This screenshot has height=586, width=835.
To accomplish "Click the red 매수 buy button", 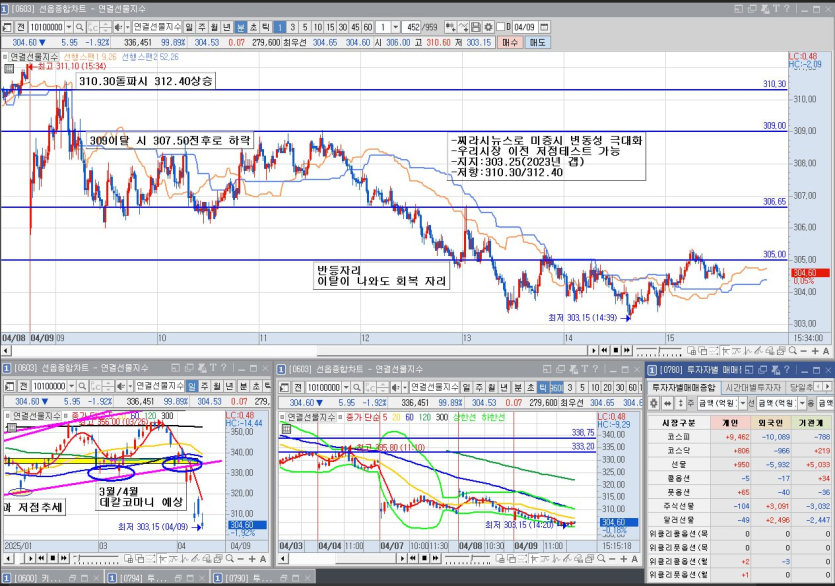I will [x=510, y=43].
